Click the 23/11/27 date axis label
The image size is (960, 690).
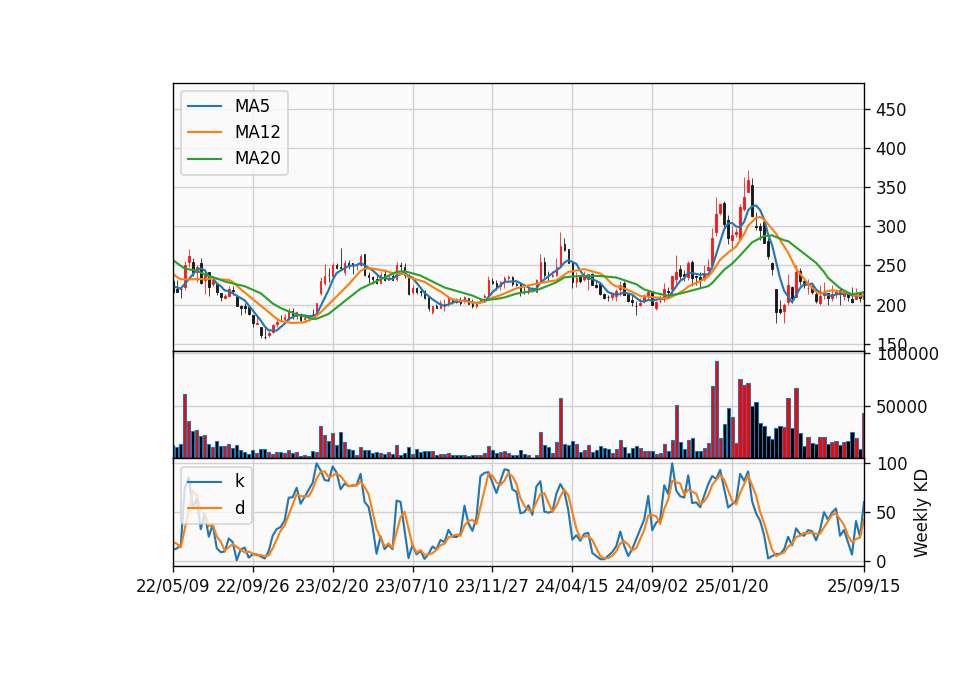[x=492, y=586]
